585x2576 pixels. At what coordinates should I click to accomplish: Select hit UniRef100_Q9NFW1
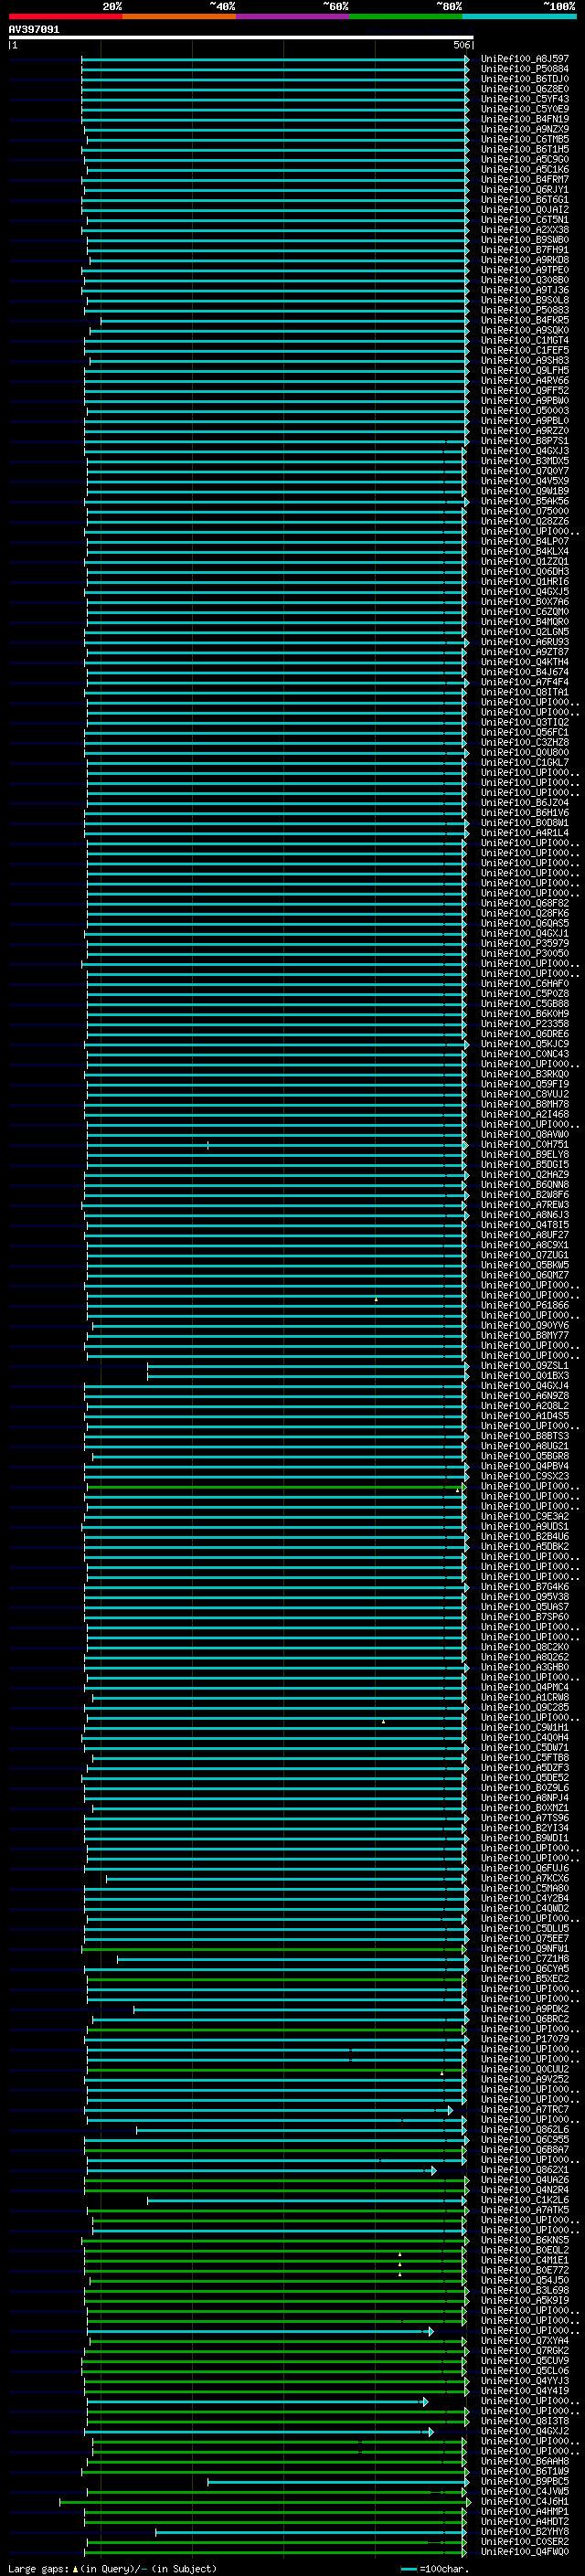point(524,1948)
